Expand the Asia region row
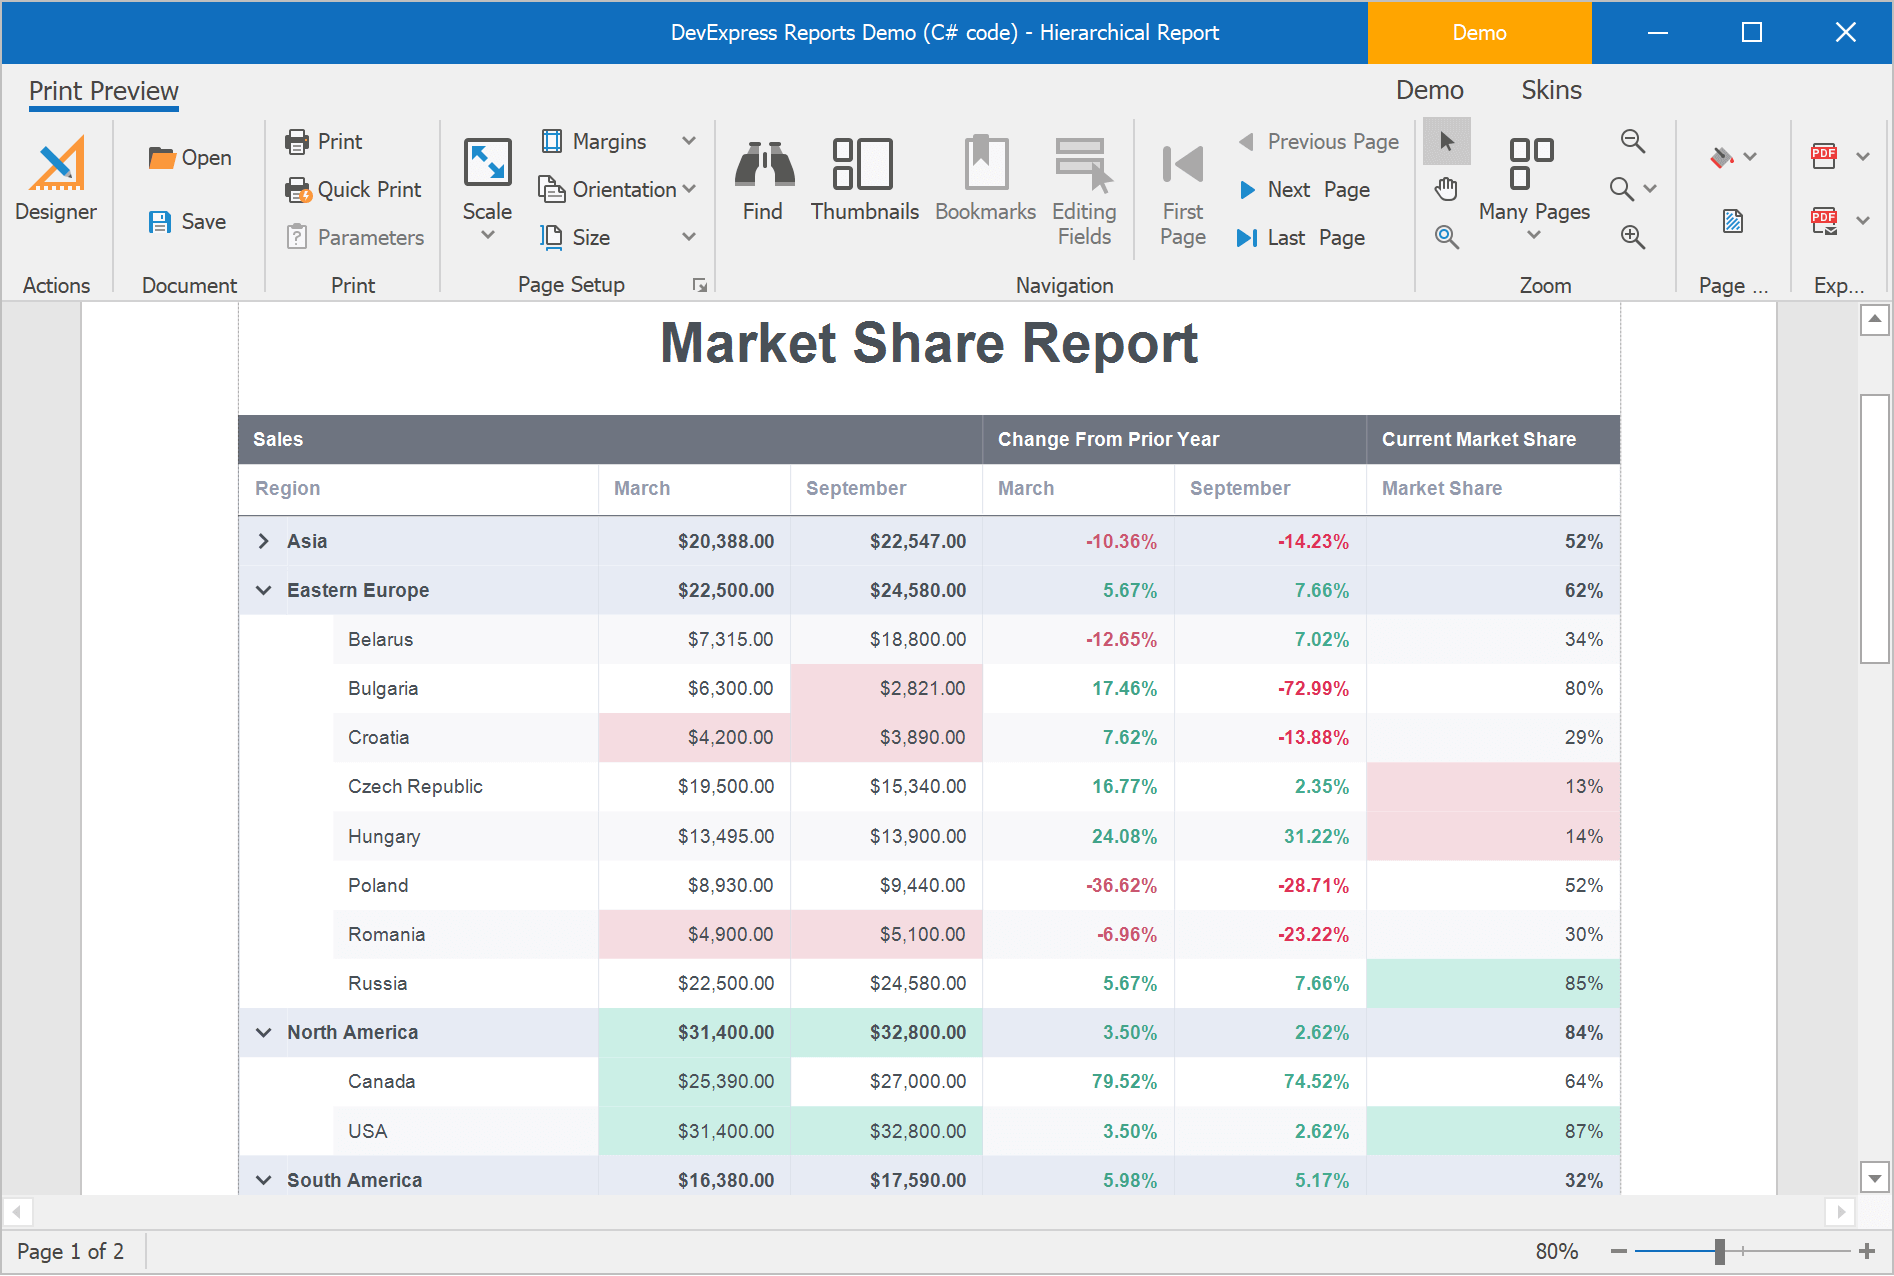Viewport: 1894px width, 1276px height. tap(263, 541)
